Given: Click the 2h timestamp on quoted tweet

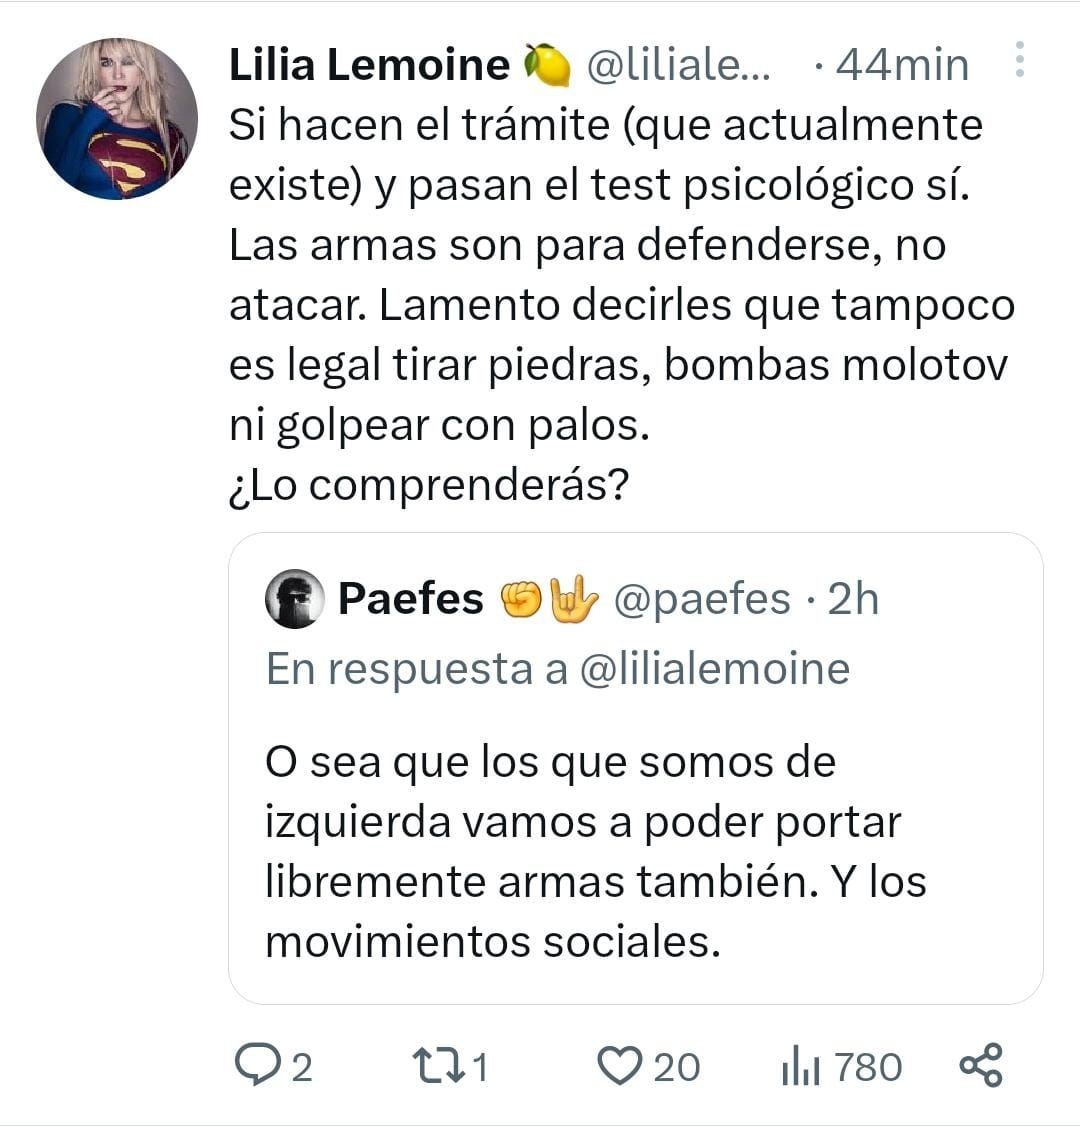Looking at the screenshot, I should click(853, 599).
